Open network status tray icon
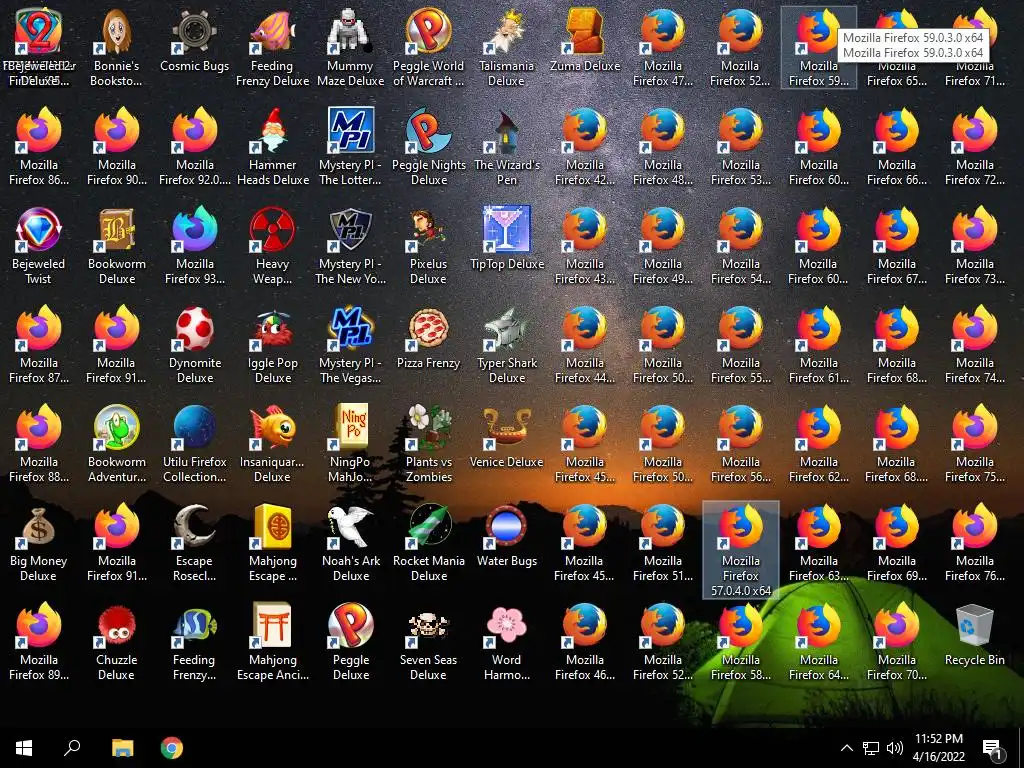The image size is (1024, 768). pos(871,748)
